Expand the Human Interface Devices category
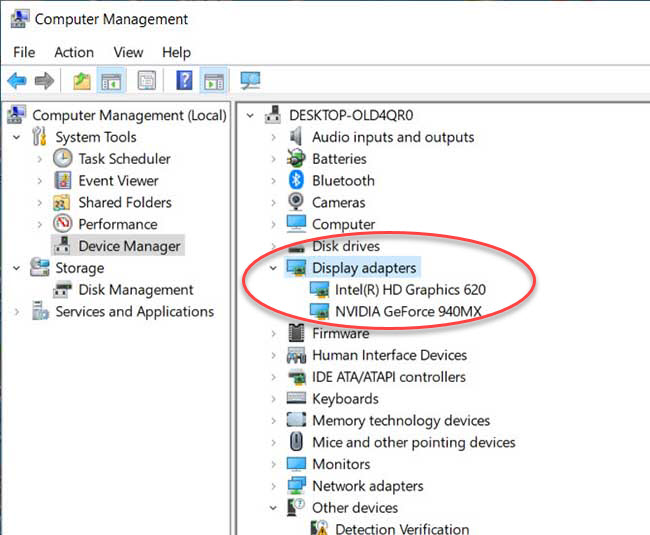 click(273, 356)
